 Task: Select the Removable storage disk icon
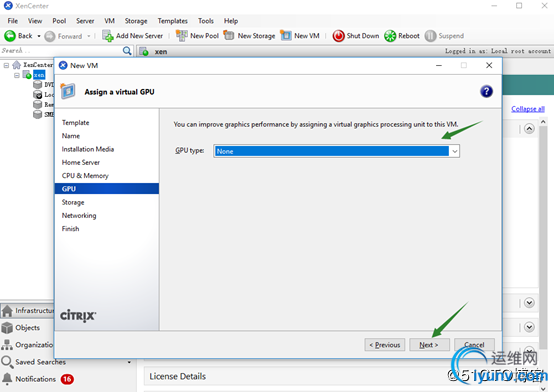coord(37,104)
